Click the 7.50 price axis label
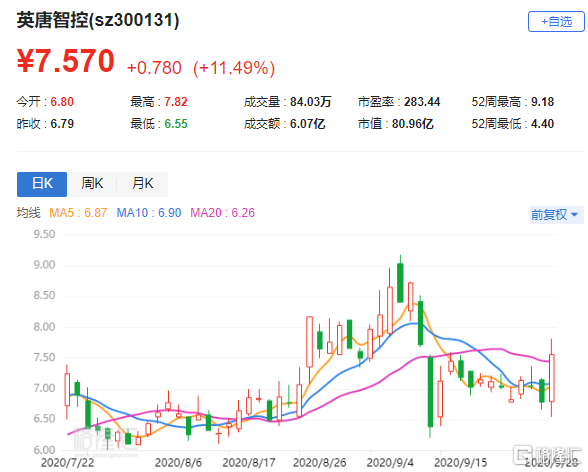 click(x=44, y=358)
